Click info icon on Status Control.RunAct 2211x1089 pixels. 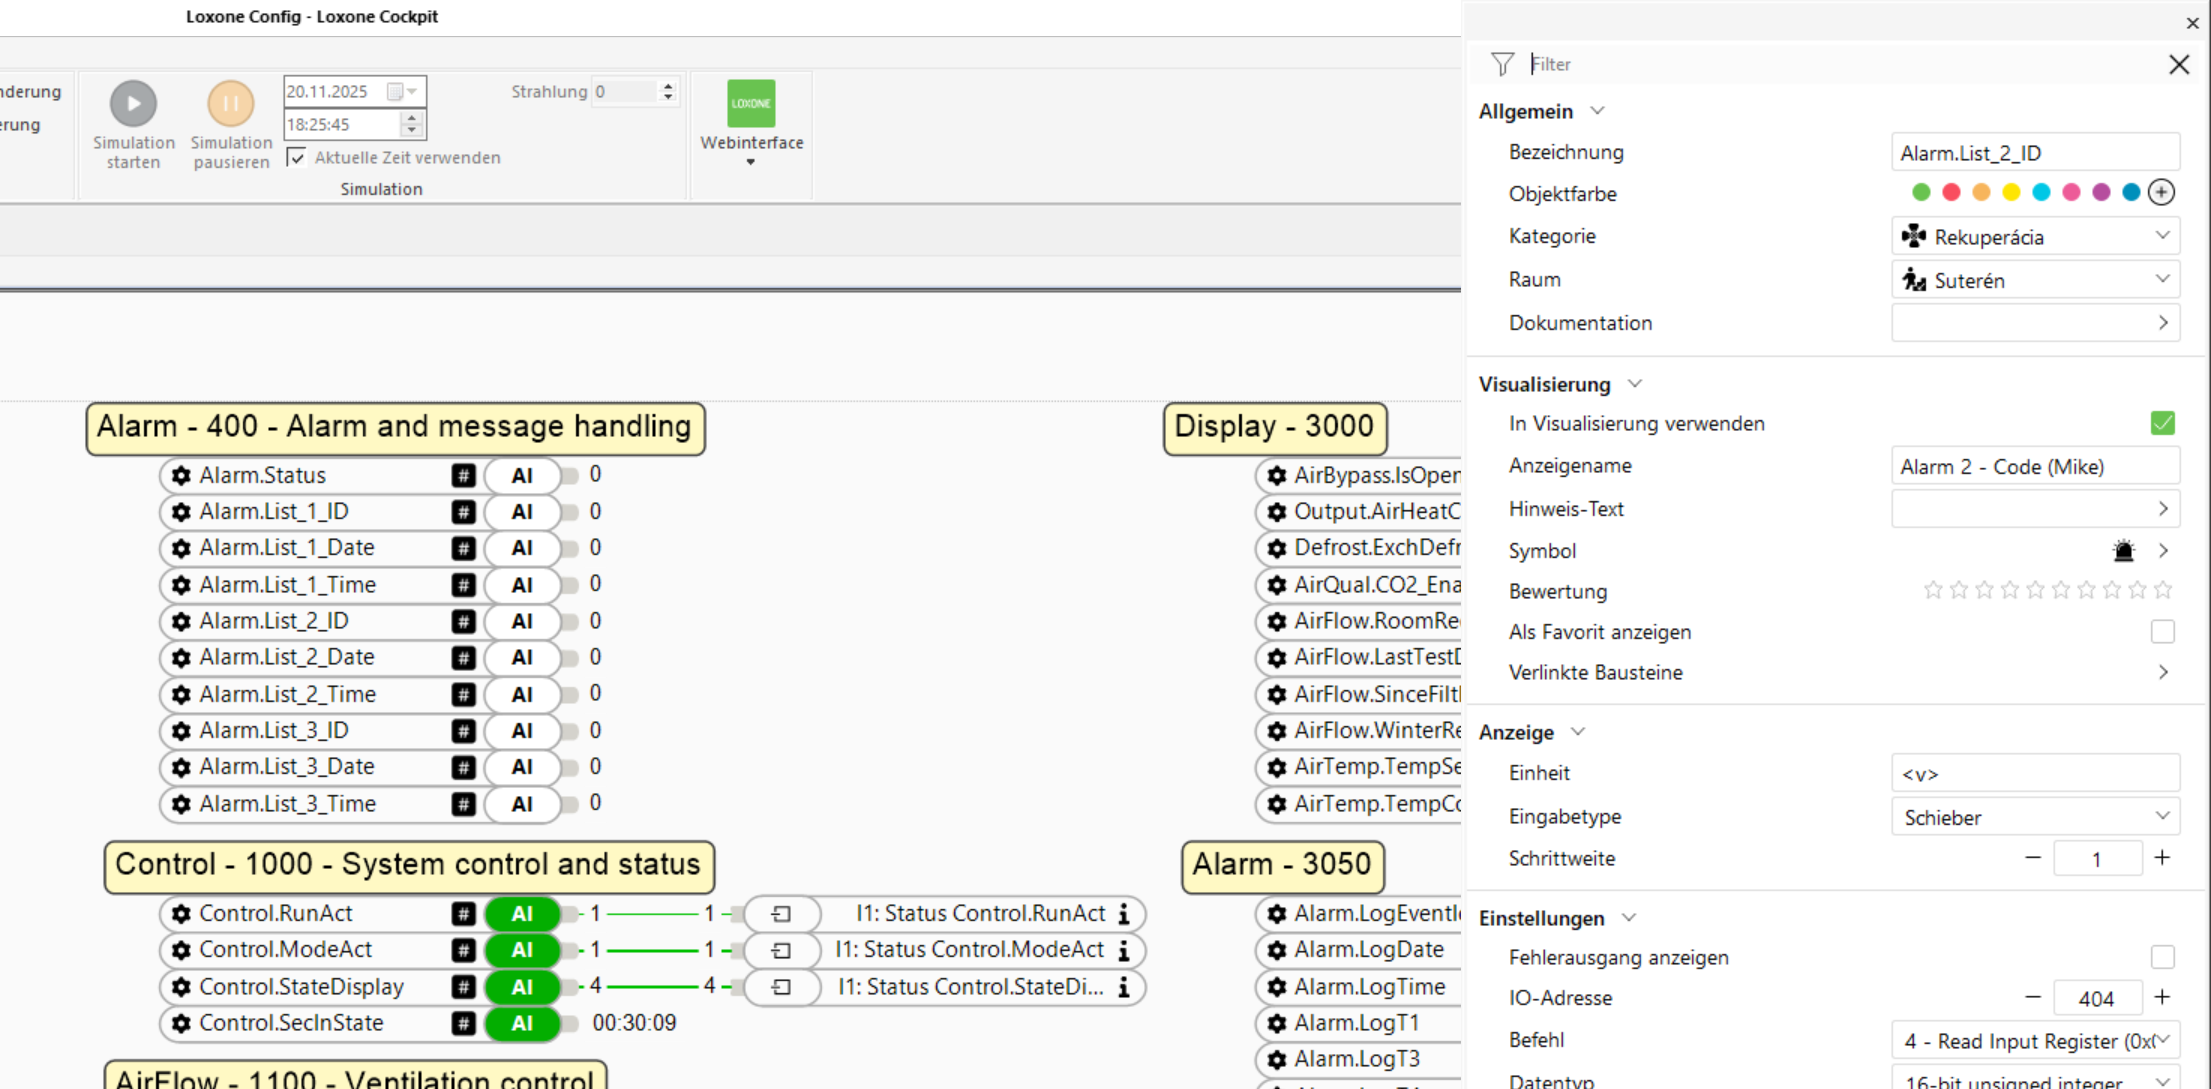point(1124,913)
